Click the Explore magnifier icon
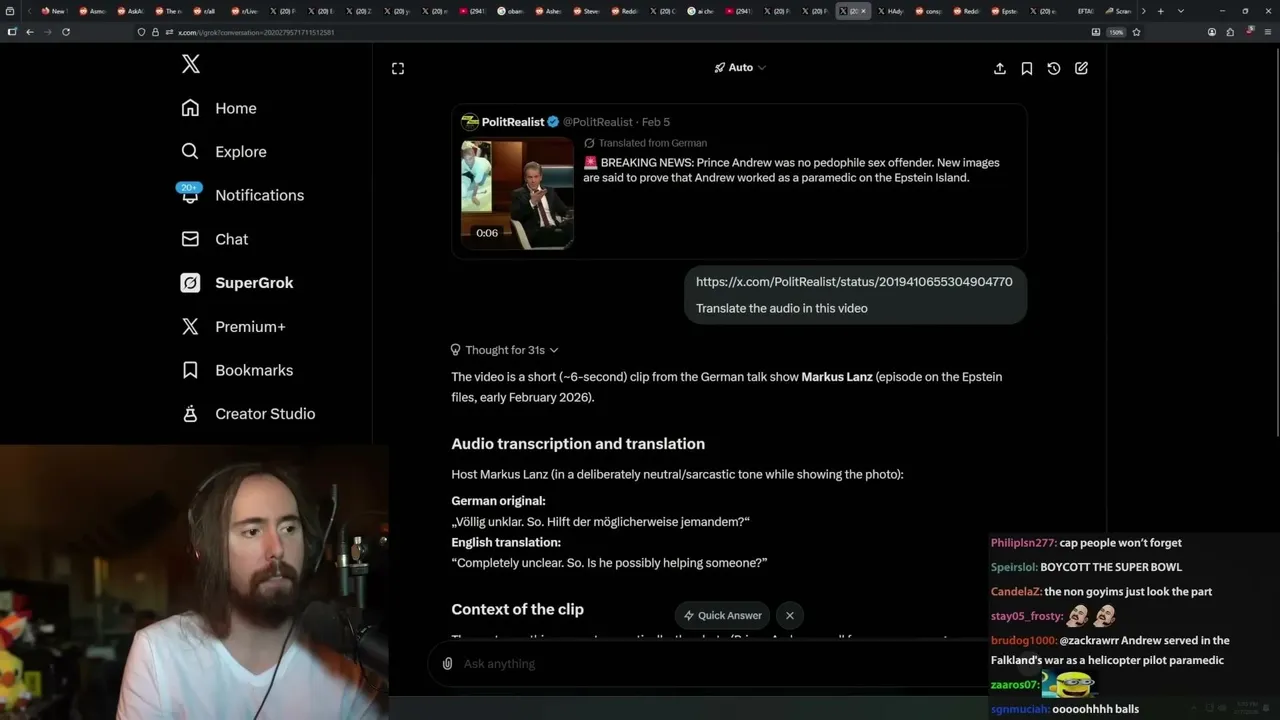 click(x=190, y=152)
